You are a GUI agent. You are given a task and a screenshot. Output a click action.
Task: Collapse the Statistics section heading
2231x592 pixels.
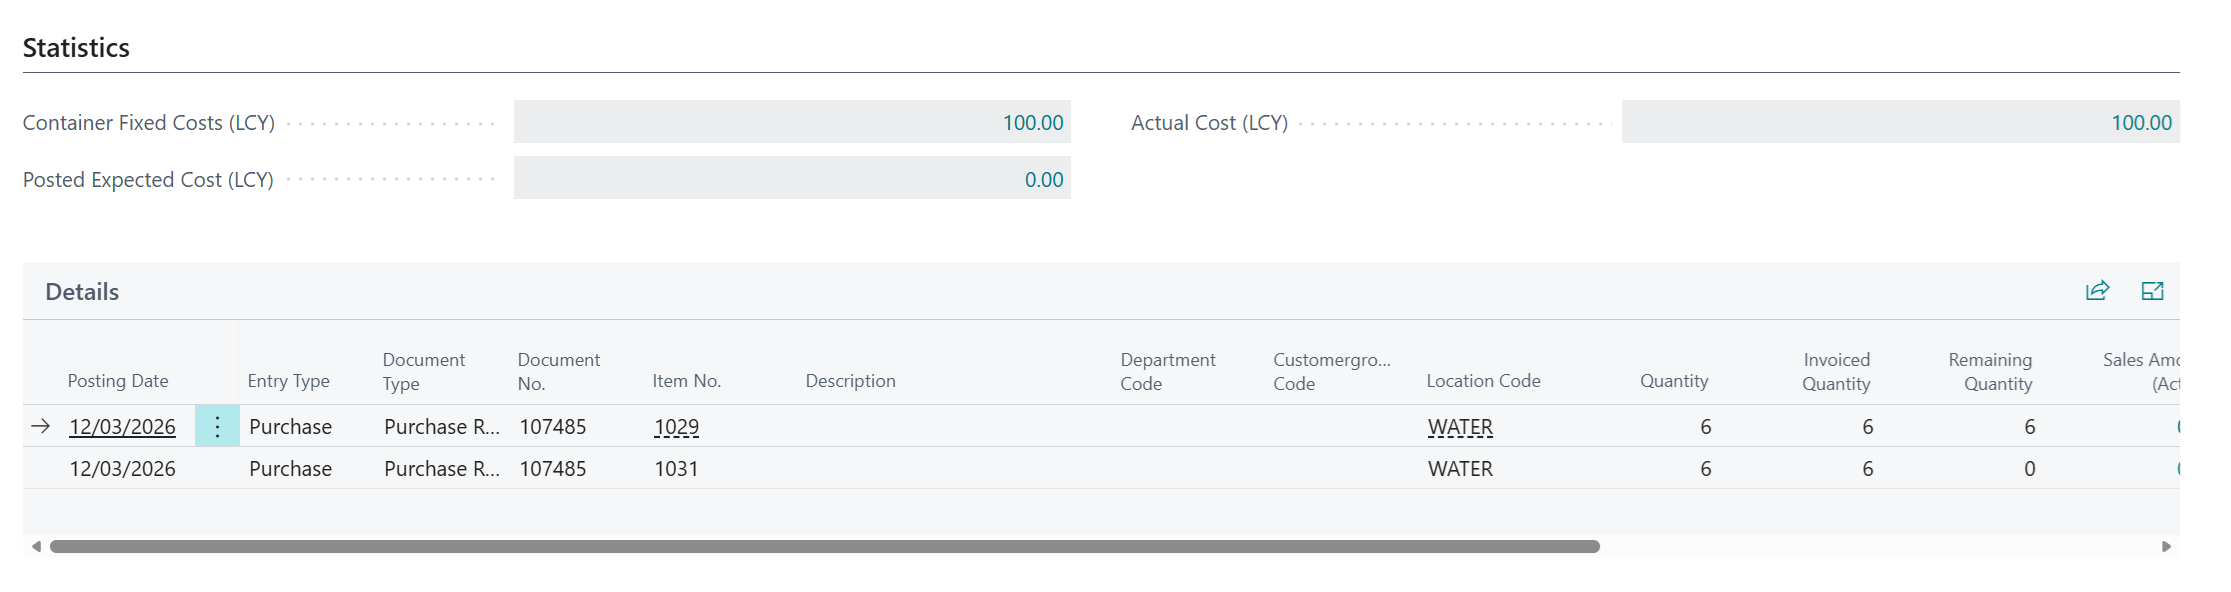pos(76,48)
